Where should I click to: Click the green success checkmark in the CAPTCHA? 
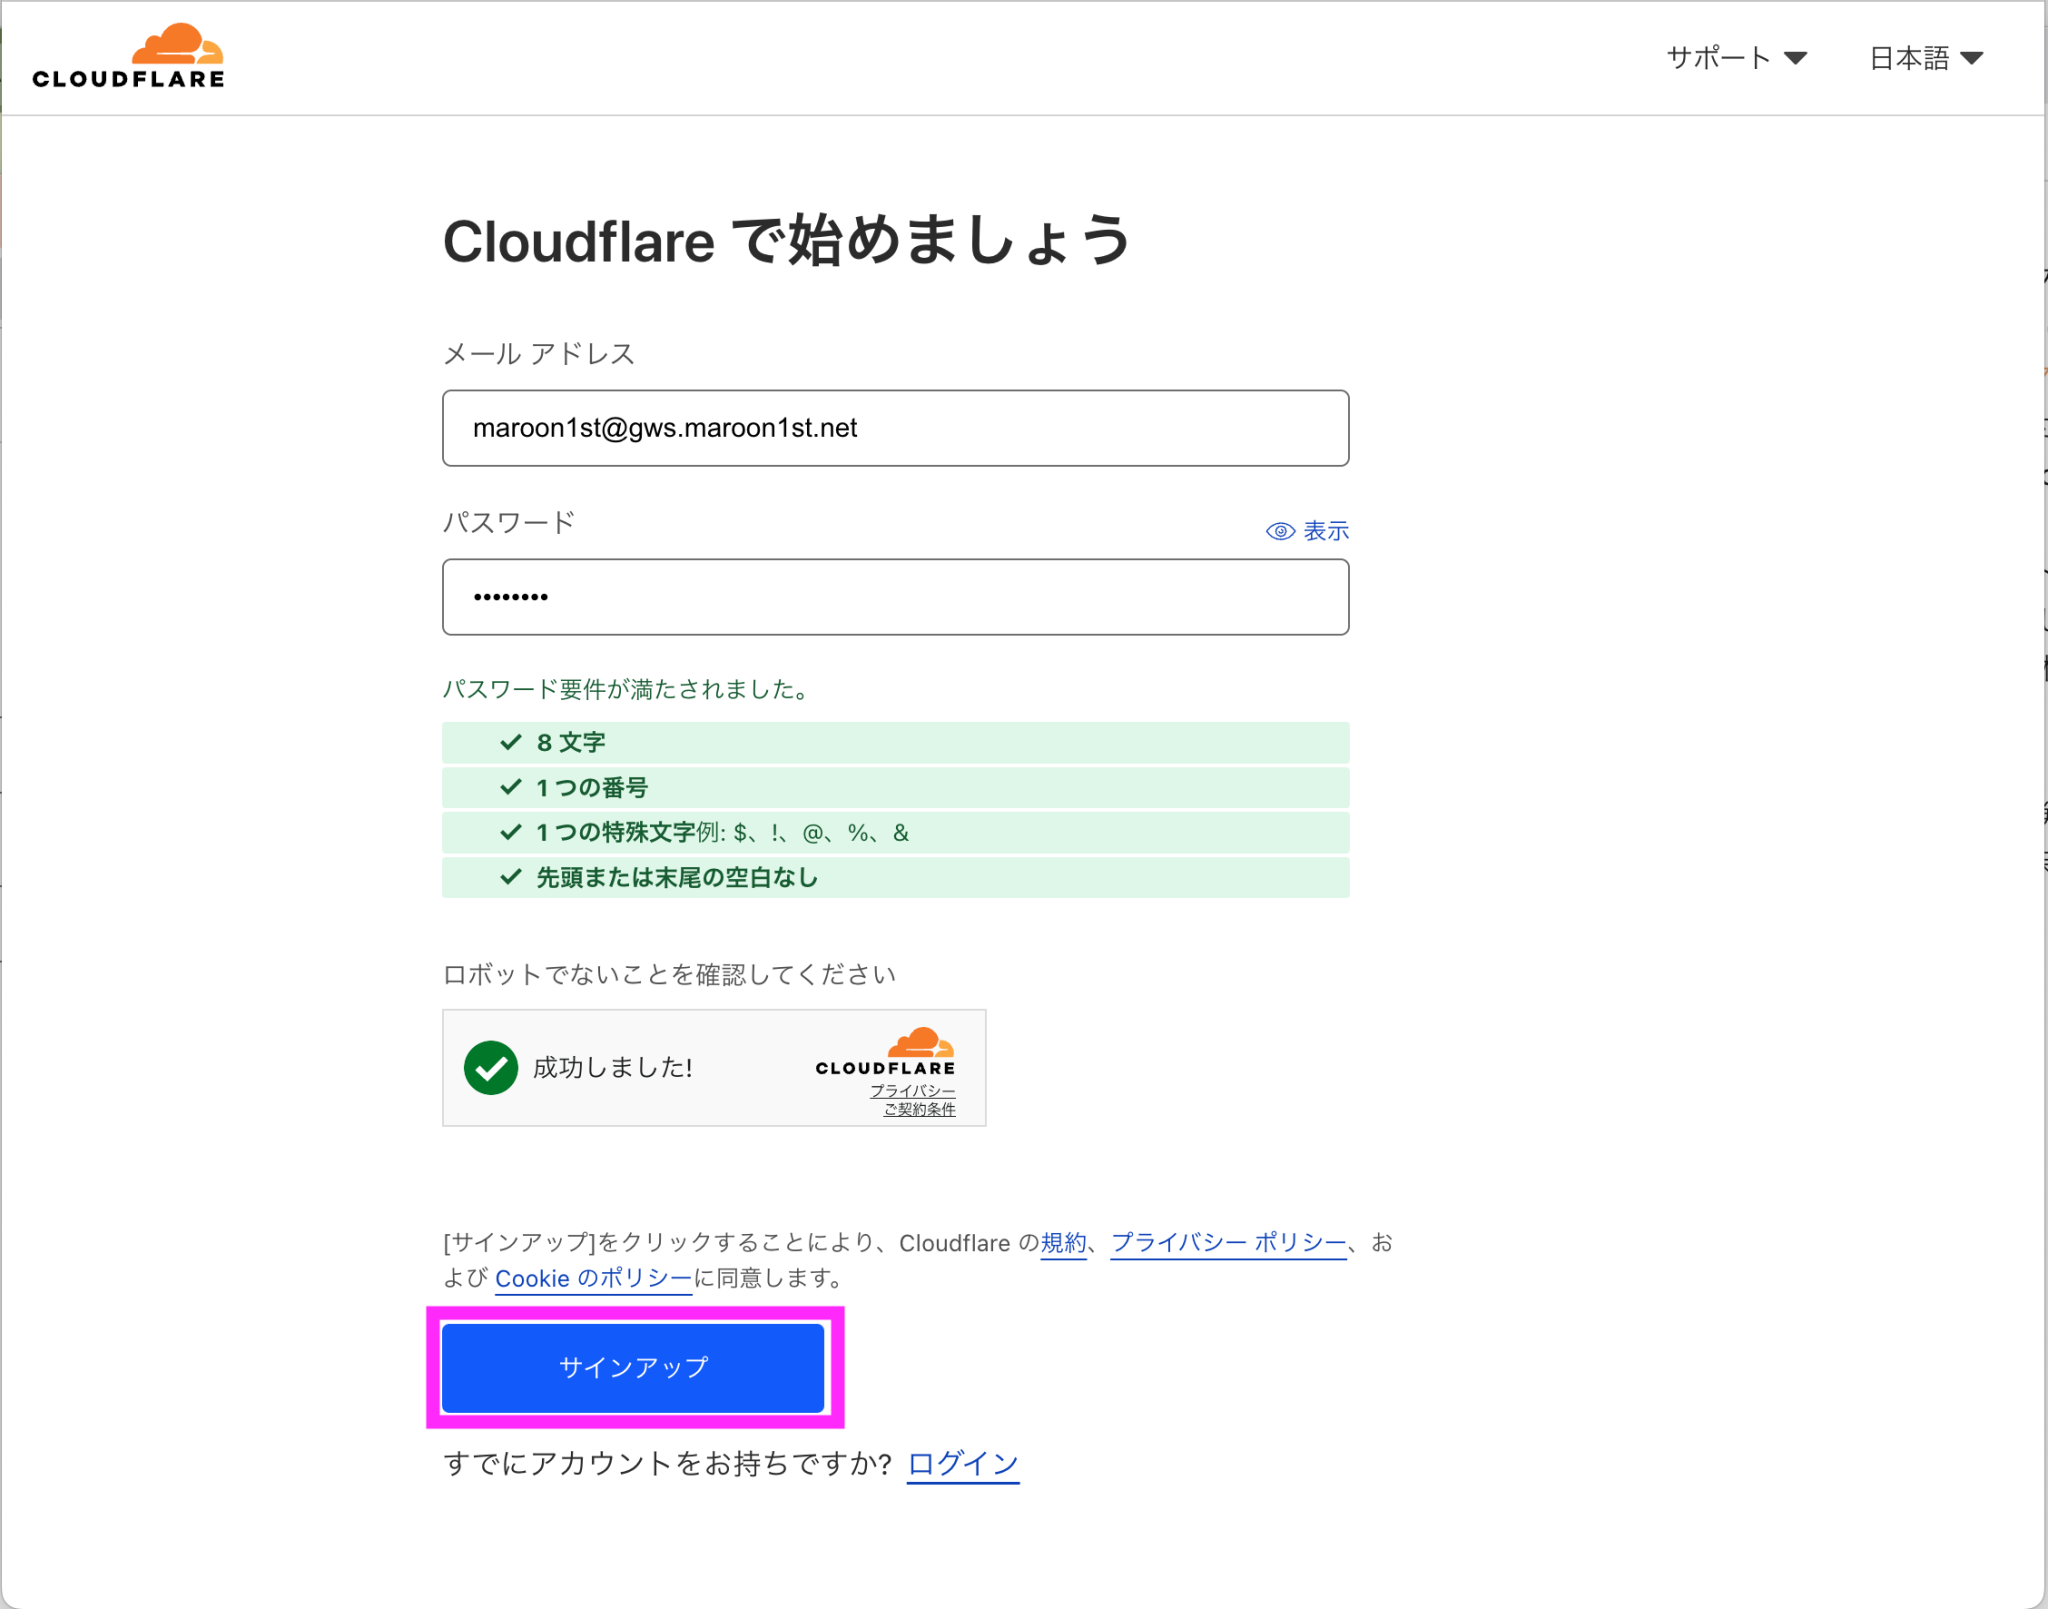[x=491, y=1067]
